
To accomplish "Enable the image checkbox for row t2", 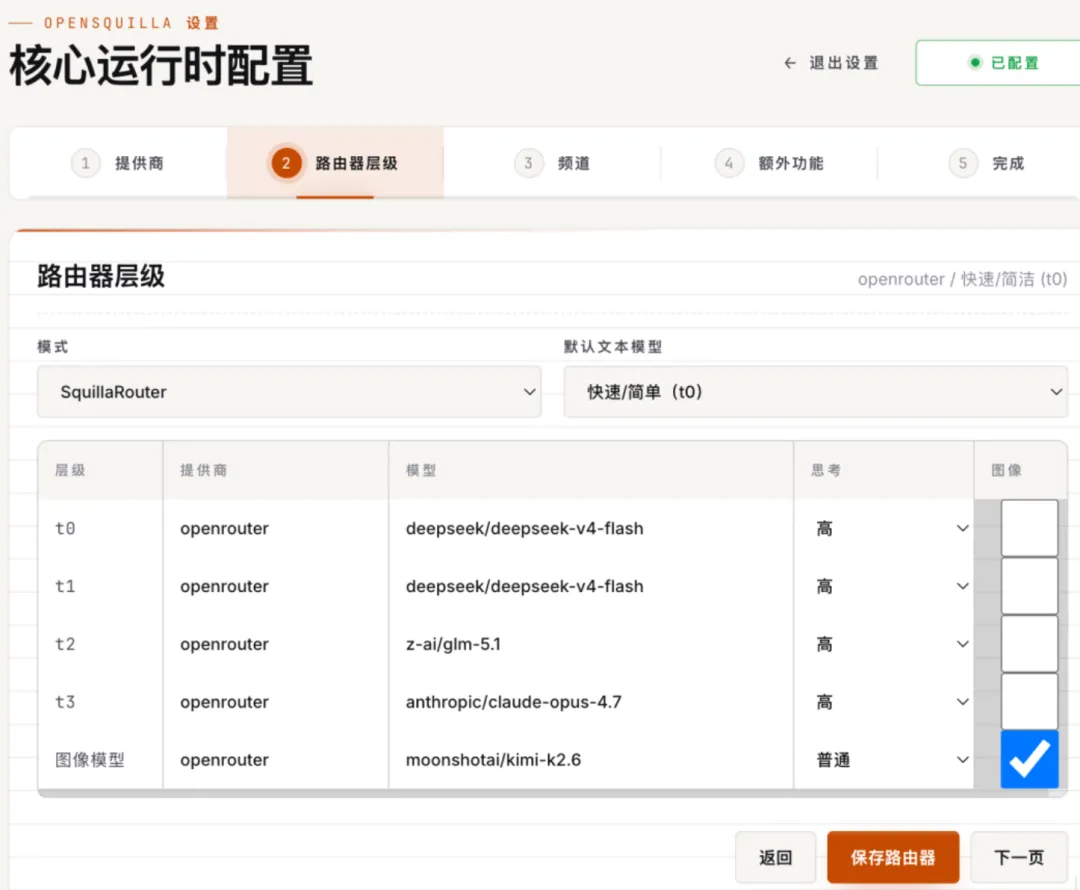I will point(1029,644).
